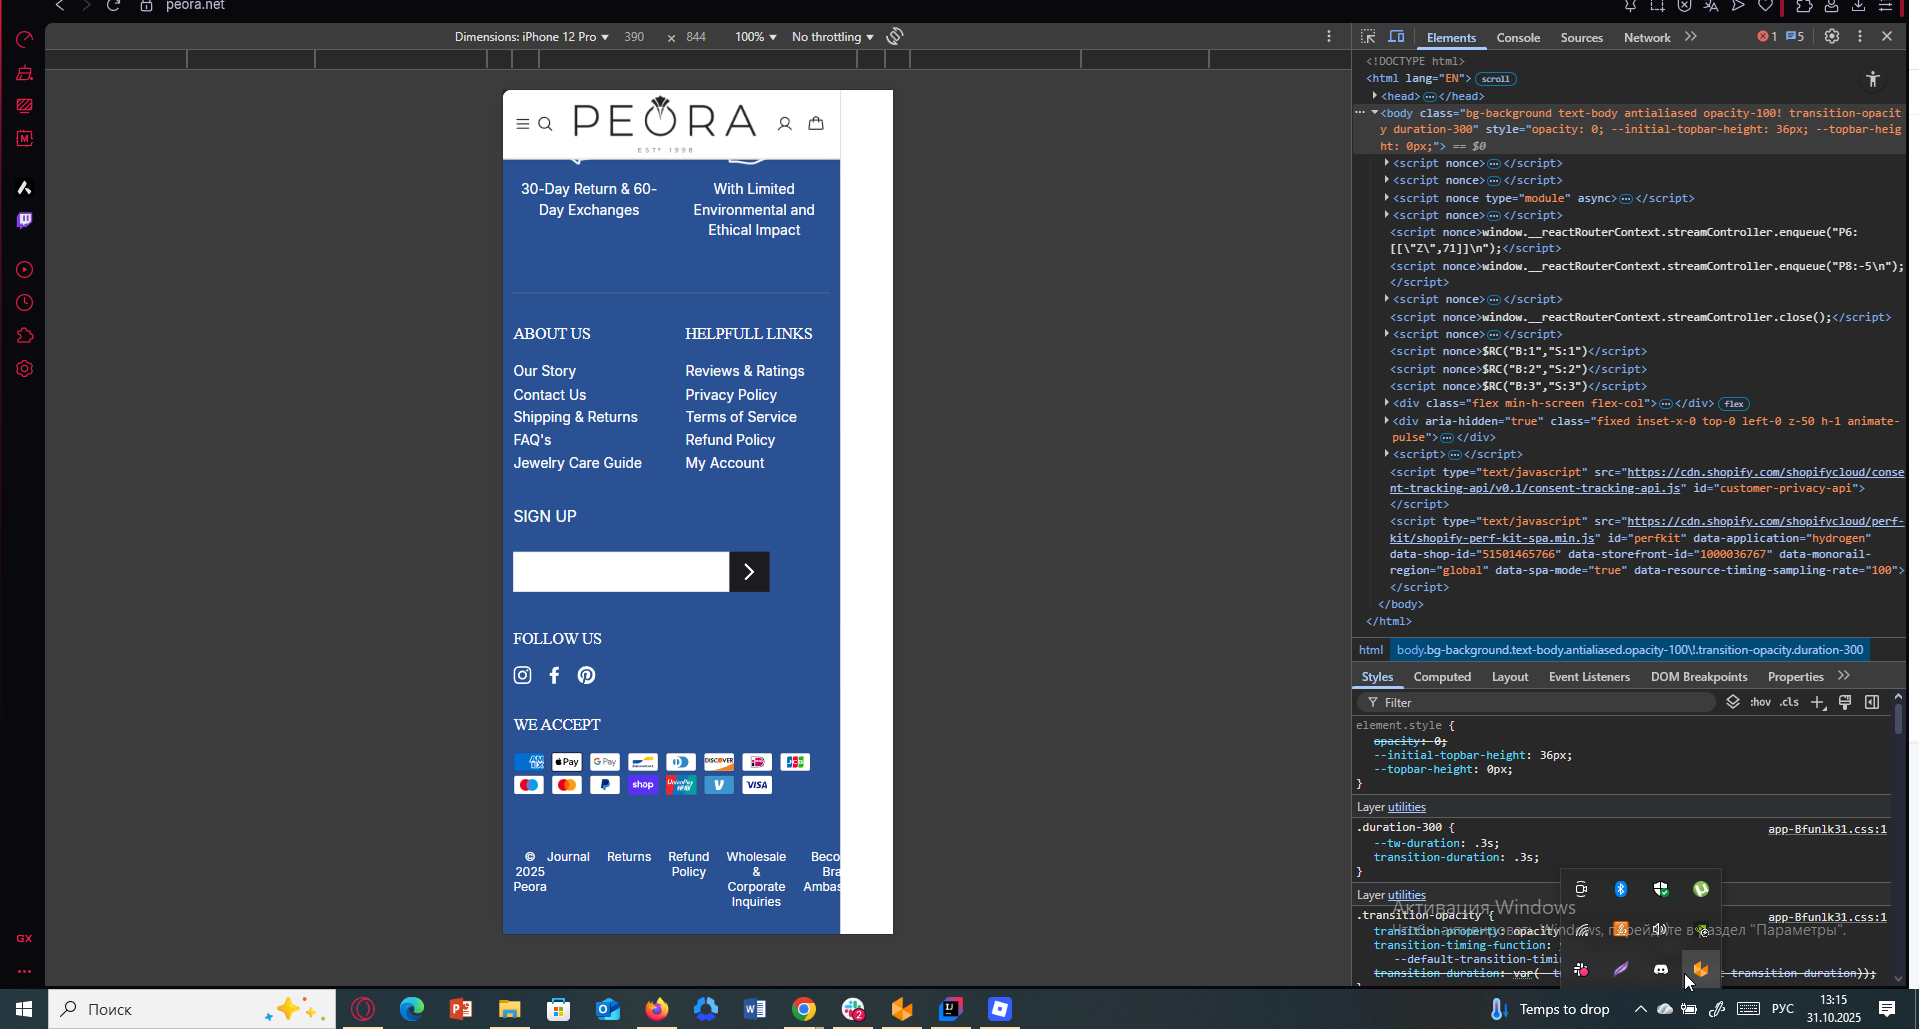The width and height of the screenshot is (1919, 1029).
Task: Expand the div aria-hidden fixed node
Action: 1387,421
